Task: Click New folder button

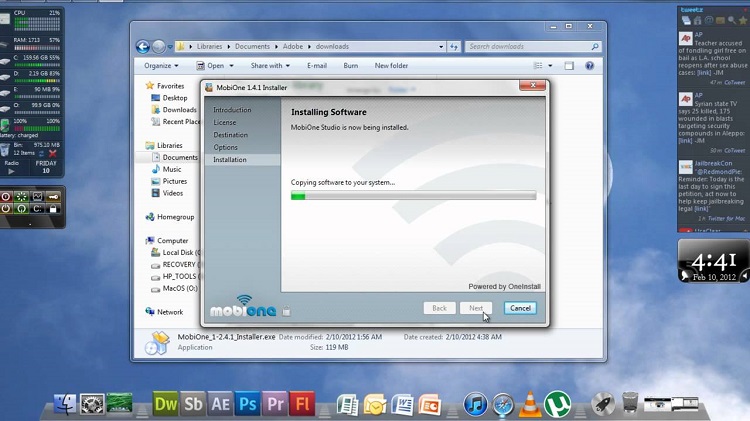Action: point(391,66)
